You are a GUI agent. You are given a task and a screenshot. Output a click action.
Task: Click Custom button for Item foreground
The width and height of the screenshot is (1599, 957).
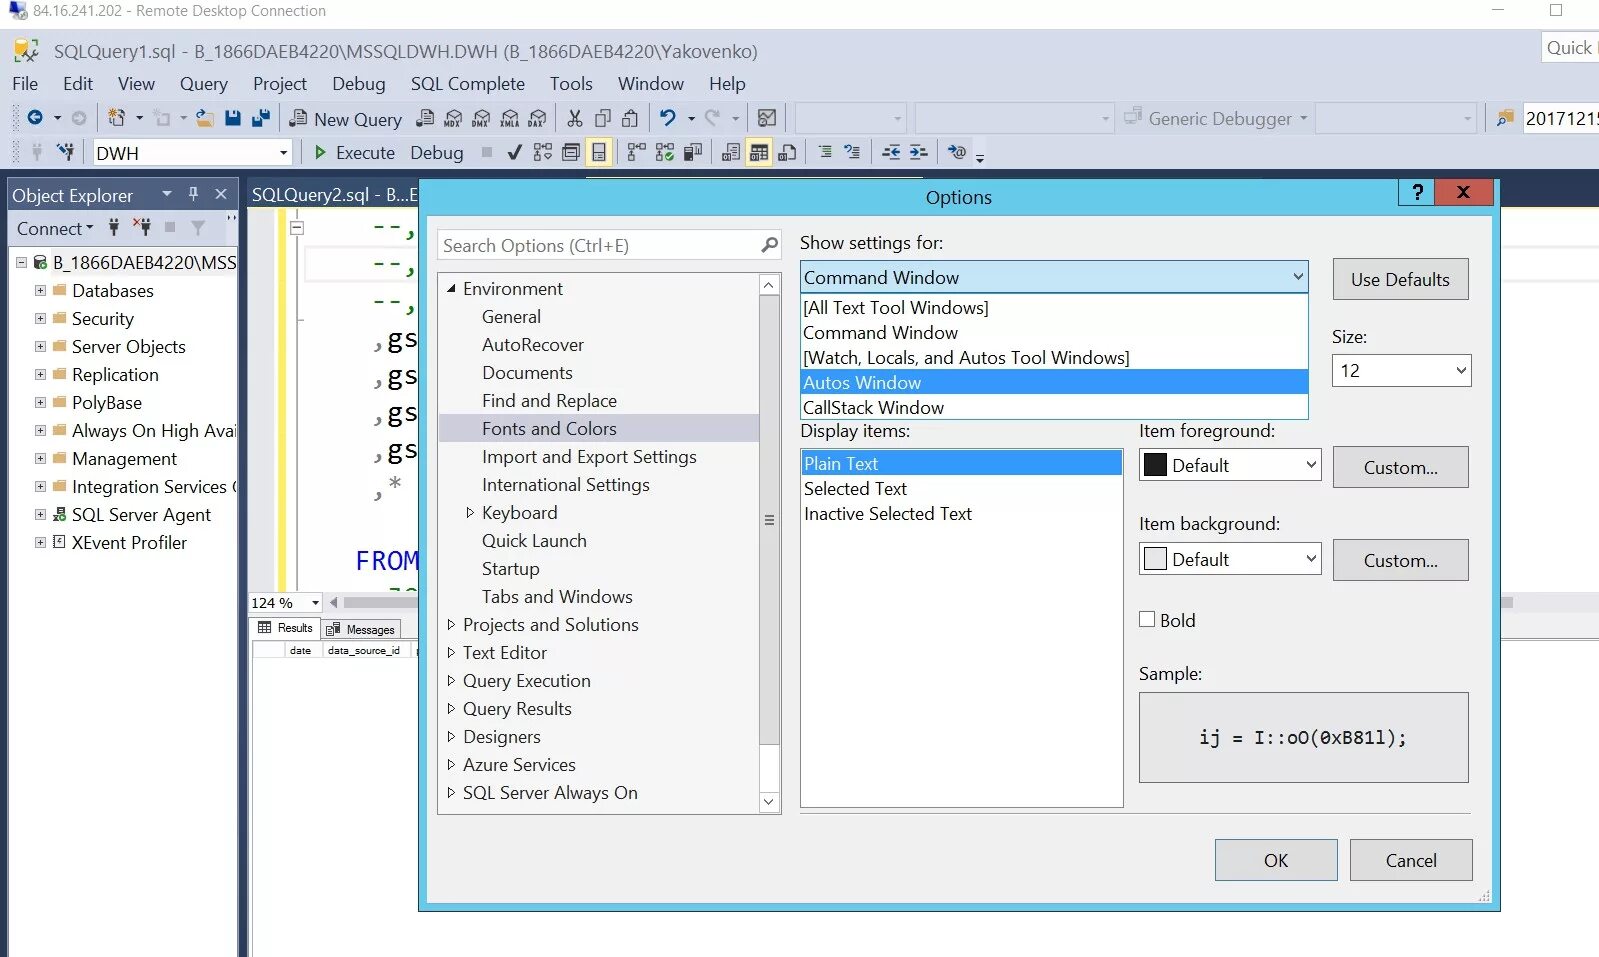click(1400, 467)
